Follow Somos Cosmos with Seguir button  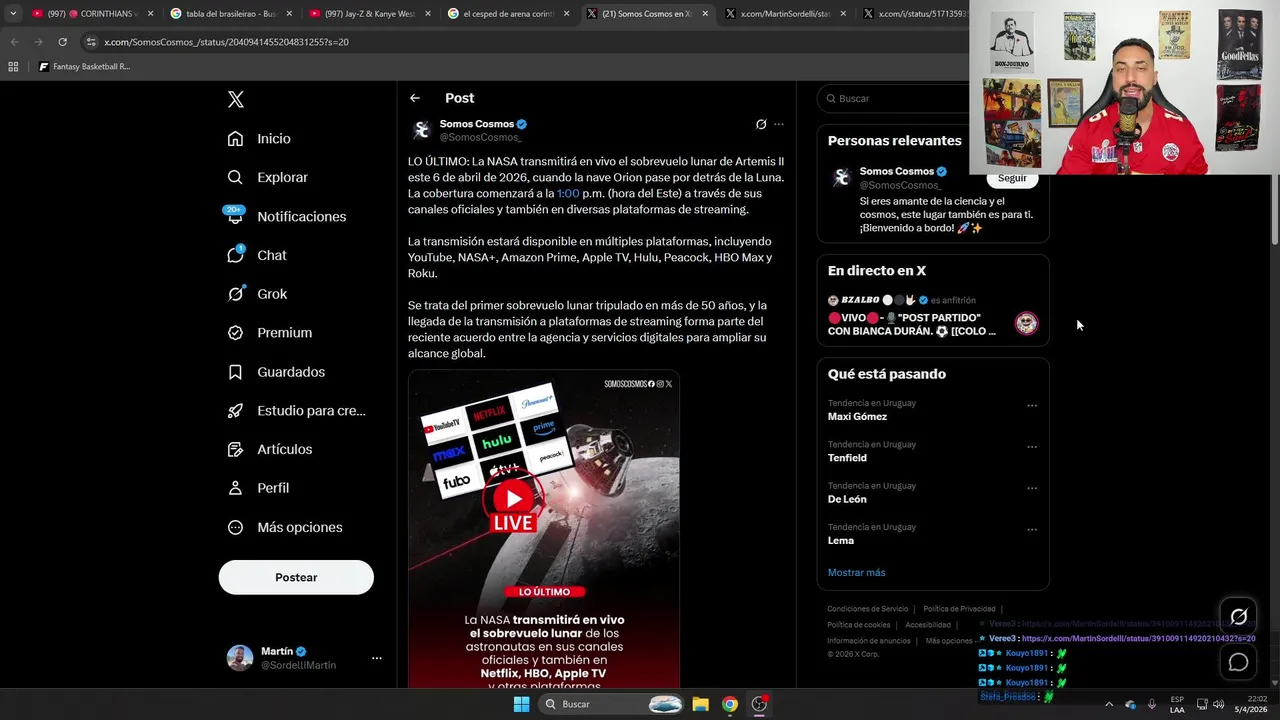[x=1012, y=178]
